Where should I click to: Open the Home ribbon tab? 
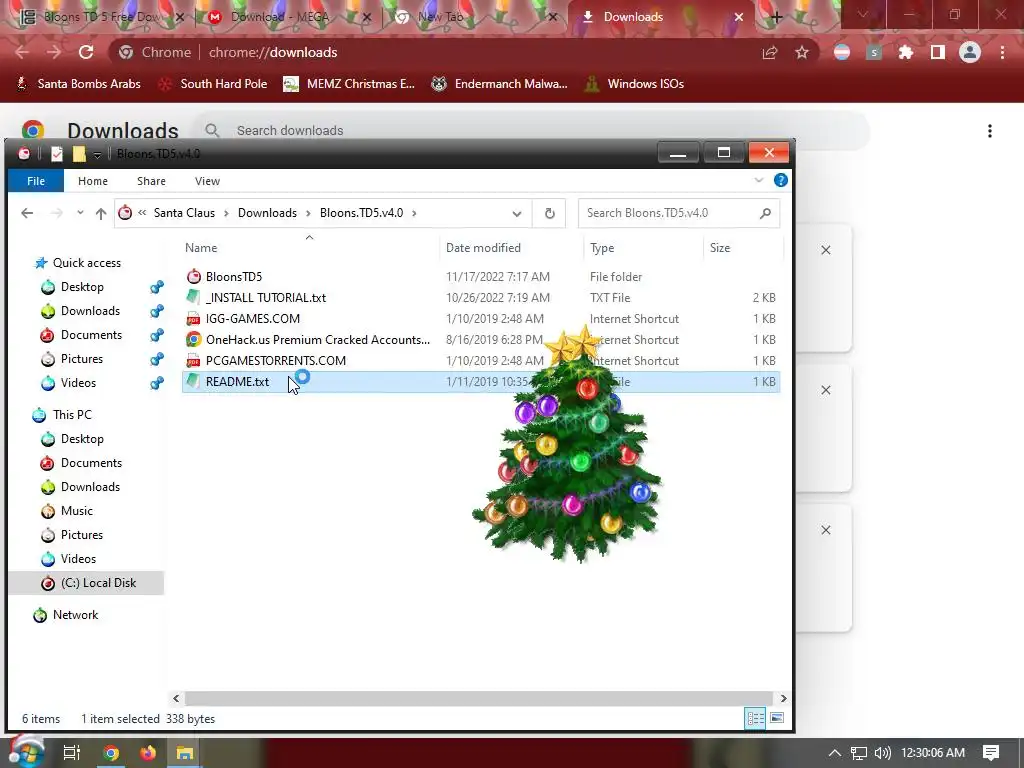[x=93, y=181]
